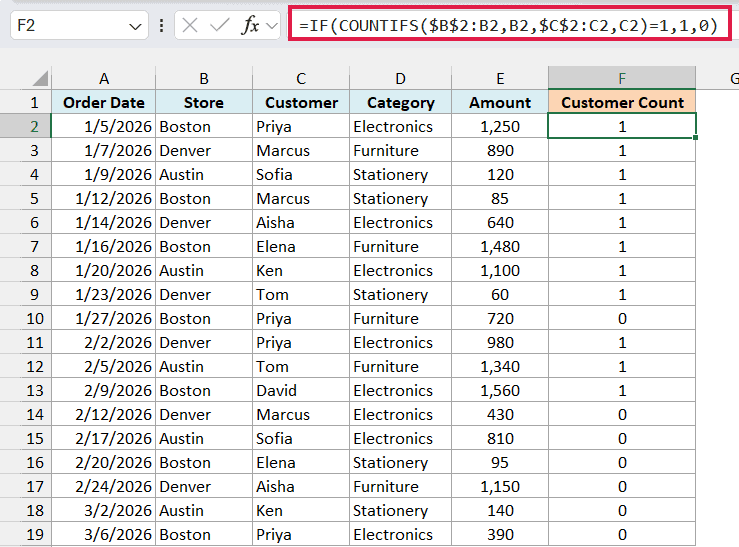Click the Amount cell showing 390

[500, 534]
